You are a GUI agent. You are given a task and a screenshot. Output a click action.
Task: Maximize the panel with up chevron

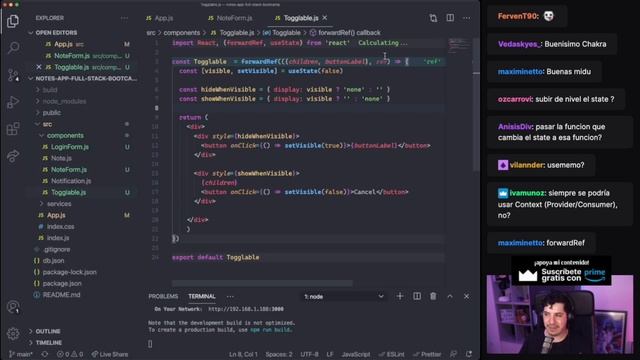pos(450,296)
